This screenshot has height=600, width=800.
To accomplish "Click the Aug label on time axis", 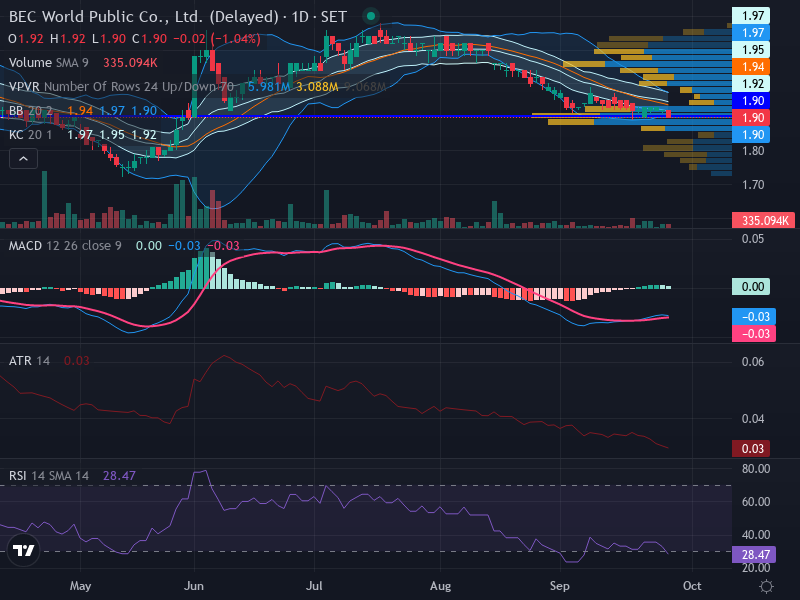I will pos(440,586).
